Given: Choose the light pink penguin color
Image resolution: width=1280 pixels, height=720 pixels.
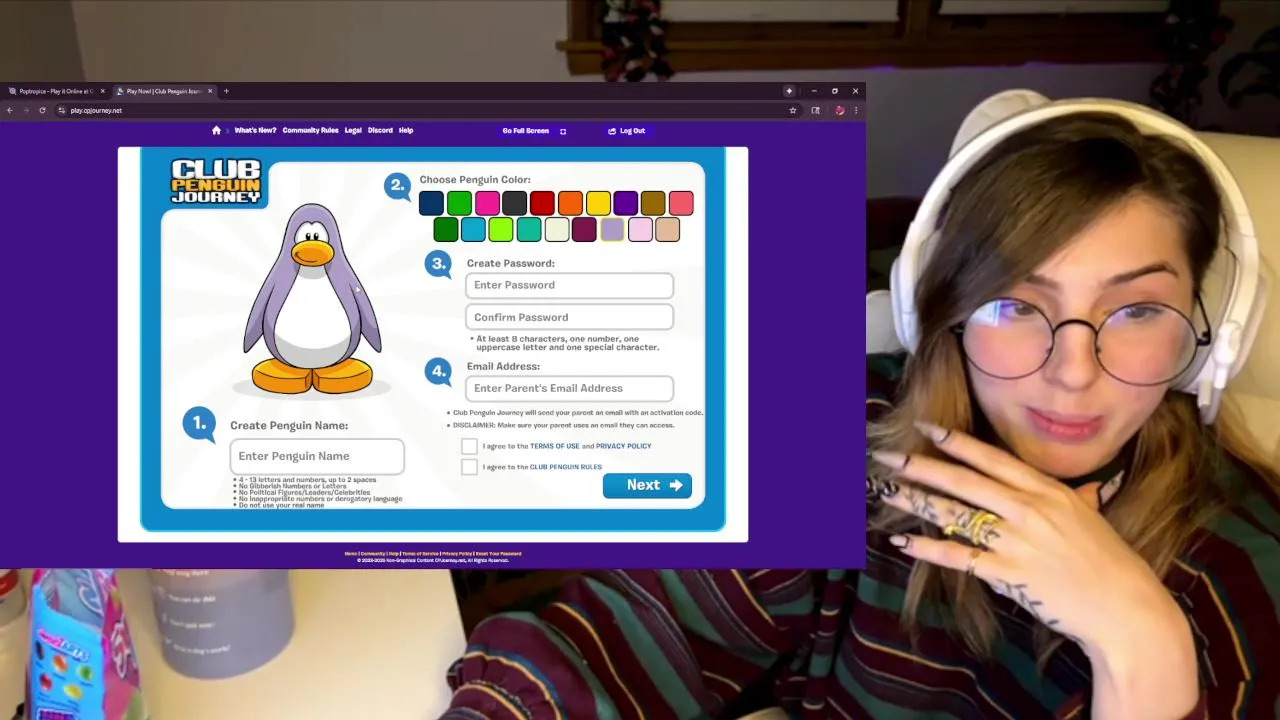Looking at the screenshot, I should [640, 230].
